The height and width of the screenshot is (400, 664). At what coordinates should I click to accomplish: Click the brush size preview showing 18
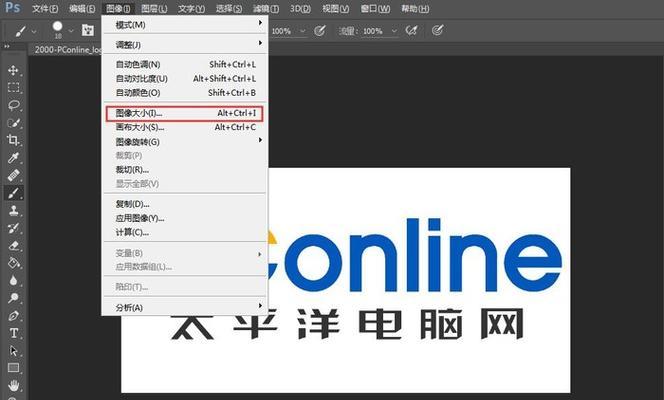click(58, 30)
